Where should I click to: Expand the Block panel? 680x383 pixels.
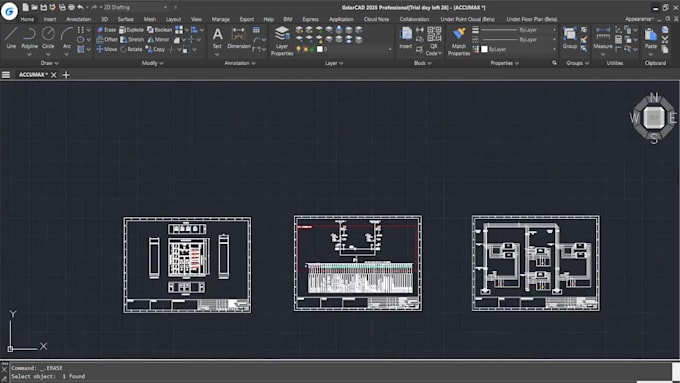coord(422,63)
